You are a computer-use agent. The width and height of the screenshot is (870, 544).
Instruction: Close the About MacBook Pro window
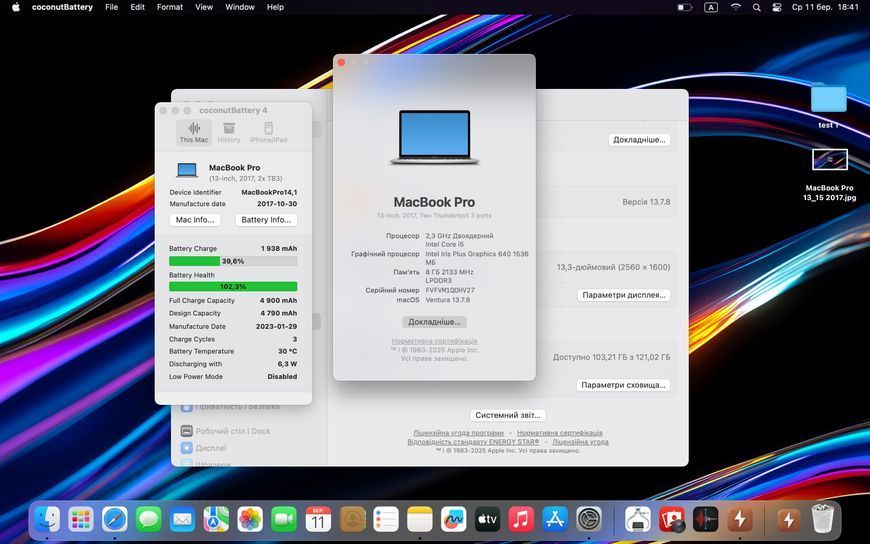click(x=342, y=63)
